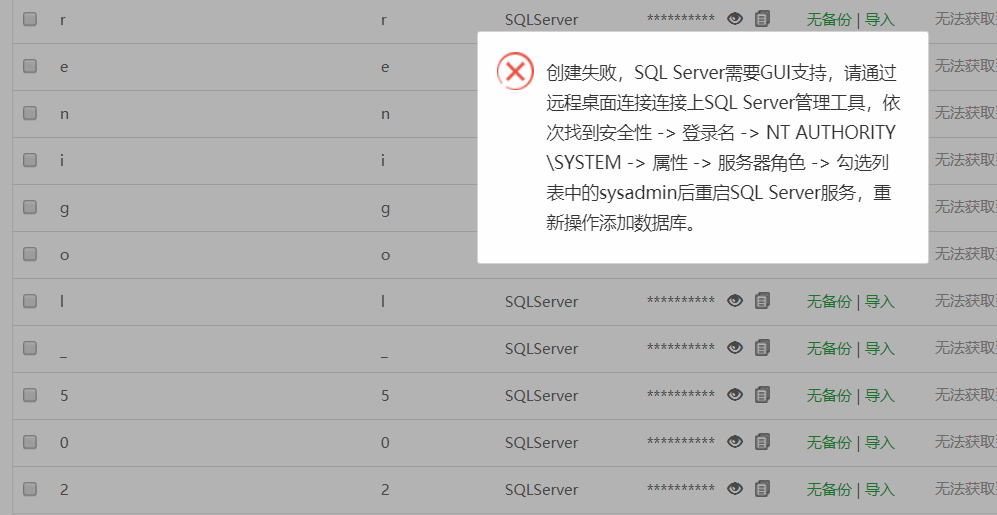
Task: Select row 2 with its checkbox
Action: coord(30,489)
